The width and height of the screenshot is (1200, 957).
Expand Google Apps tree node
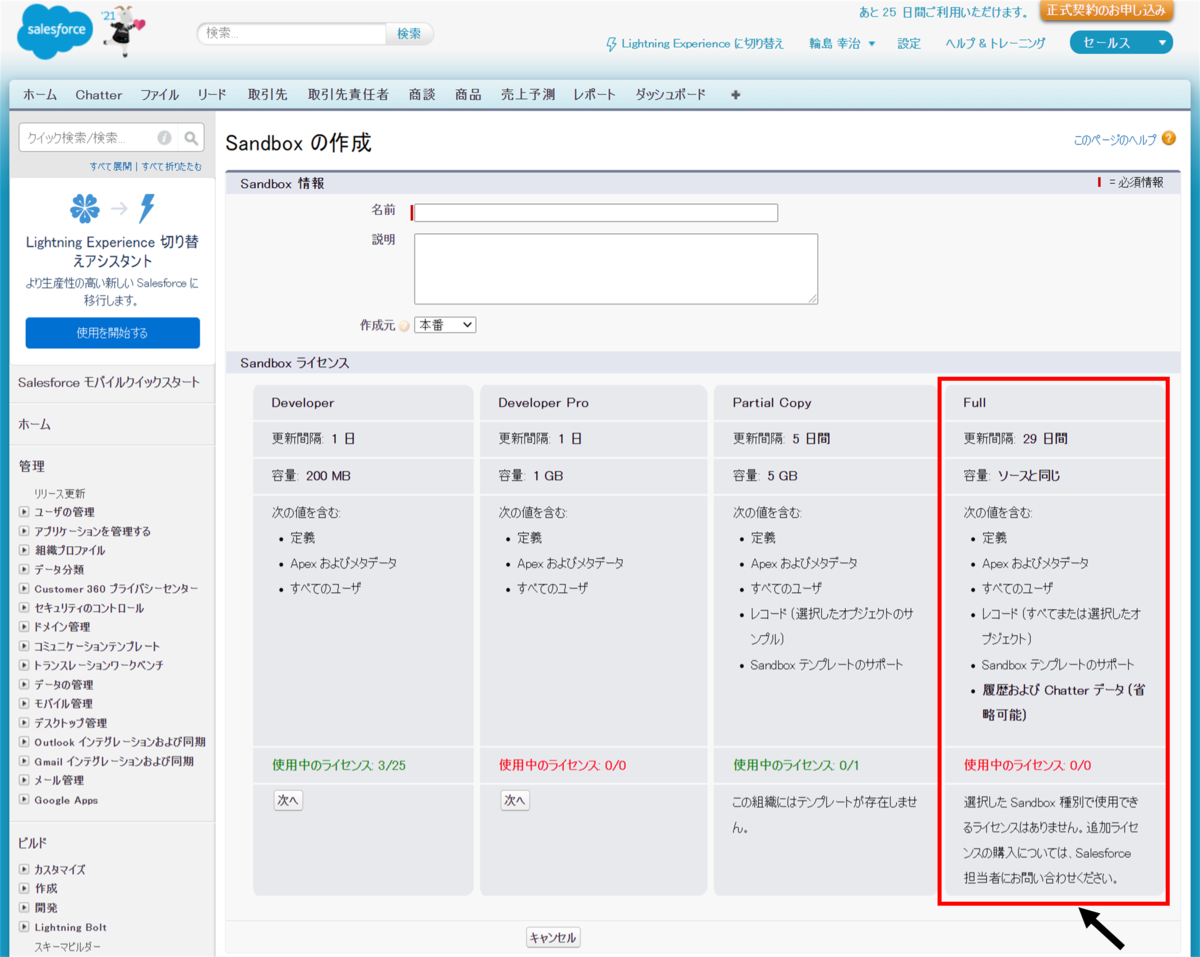pos(24,800)
